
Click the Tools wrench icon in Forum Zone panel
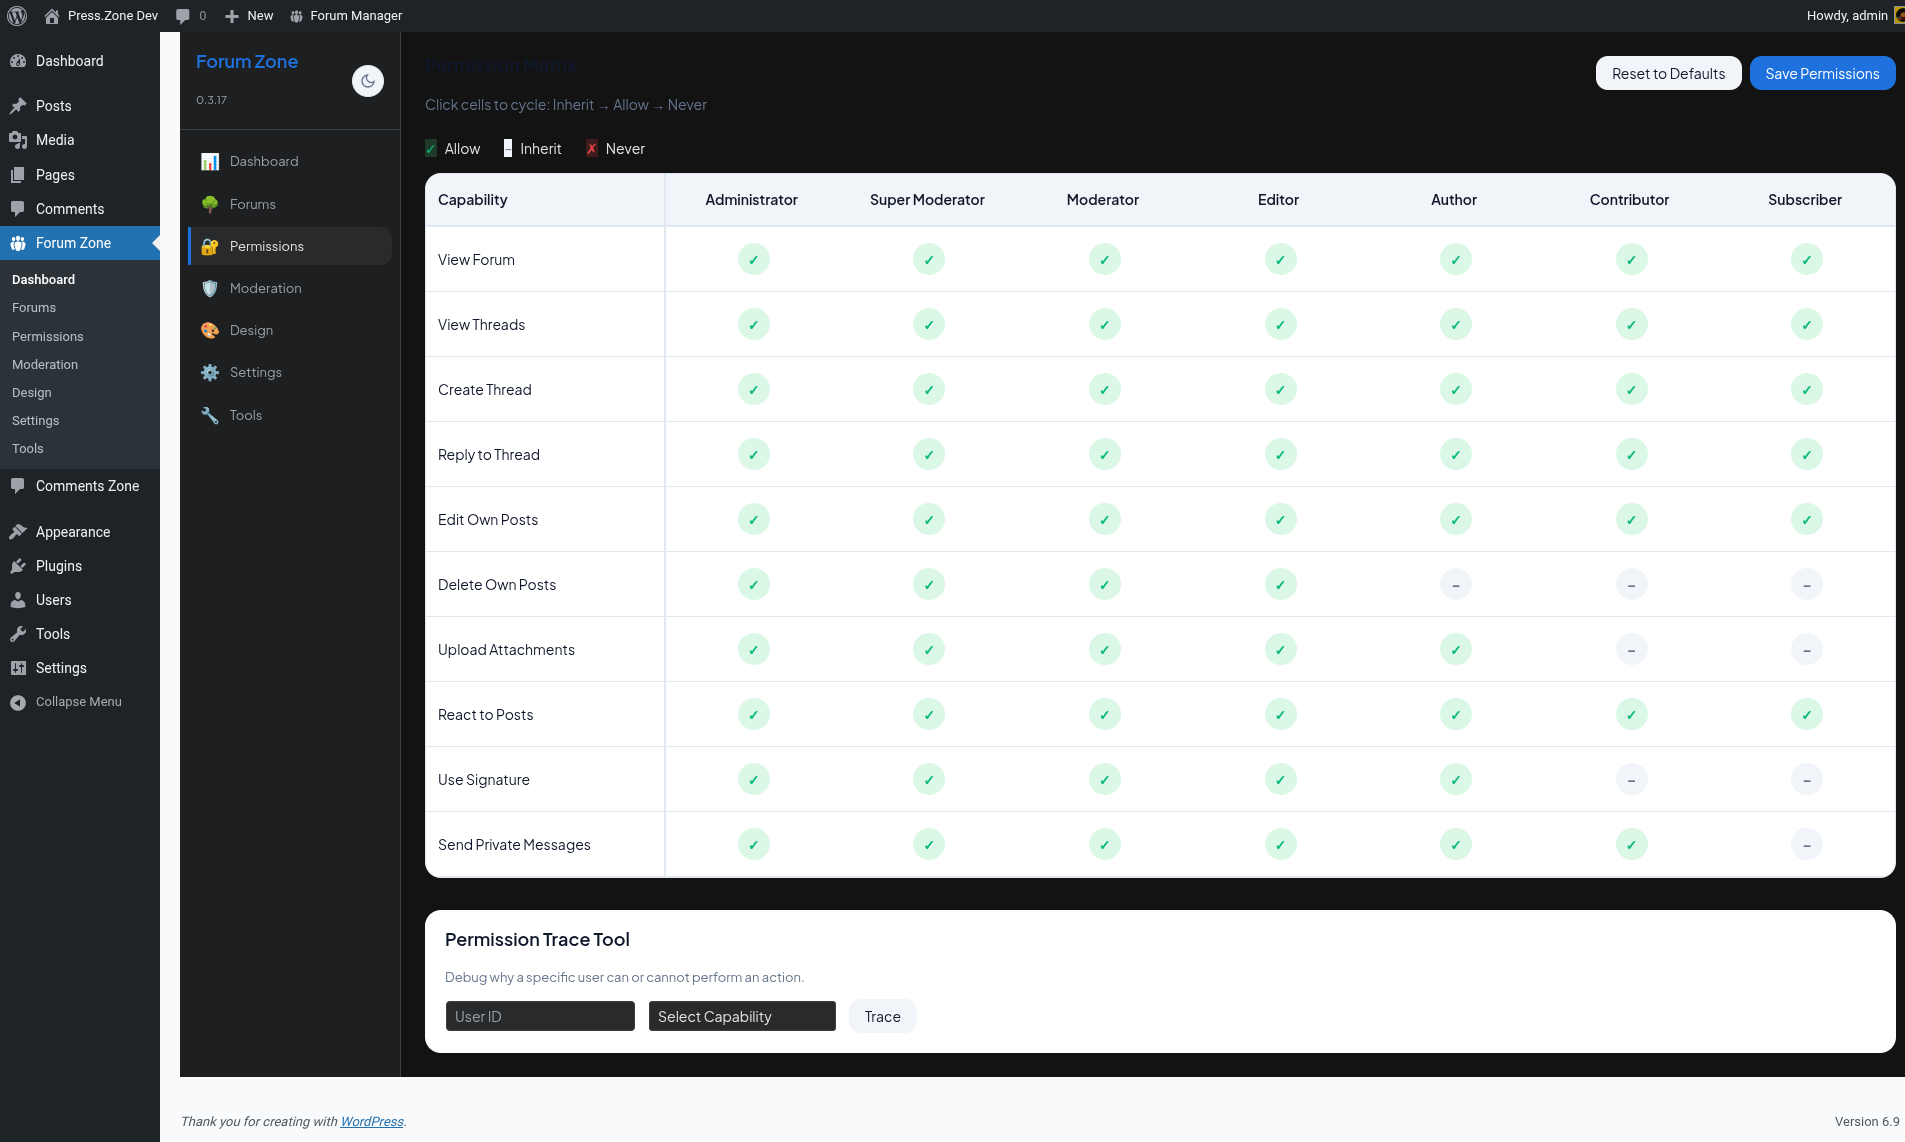[210, 415]
